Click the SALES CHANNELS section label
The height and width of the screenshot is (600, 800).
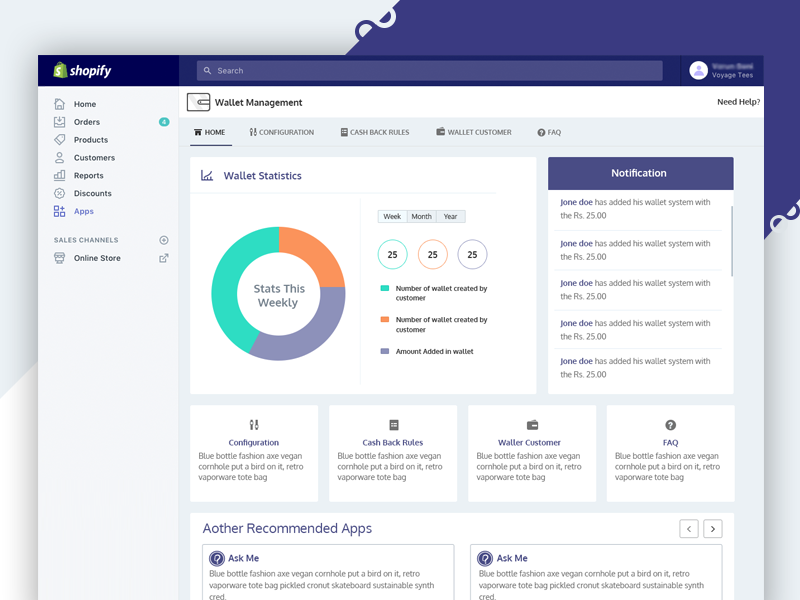pyautogui.click(x=86, y=240)
